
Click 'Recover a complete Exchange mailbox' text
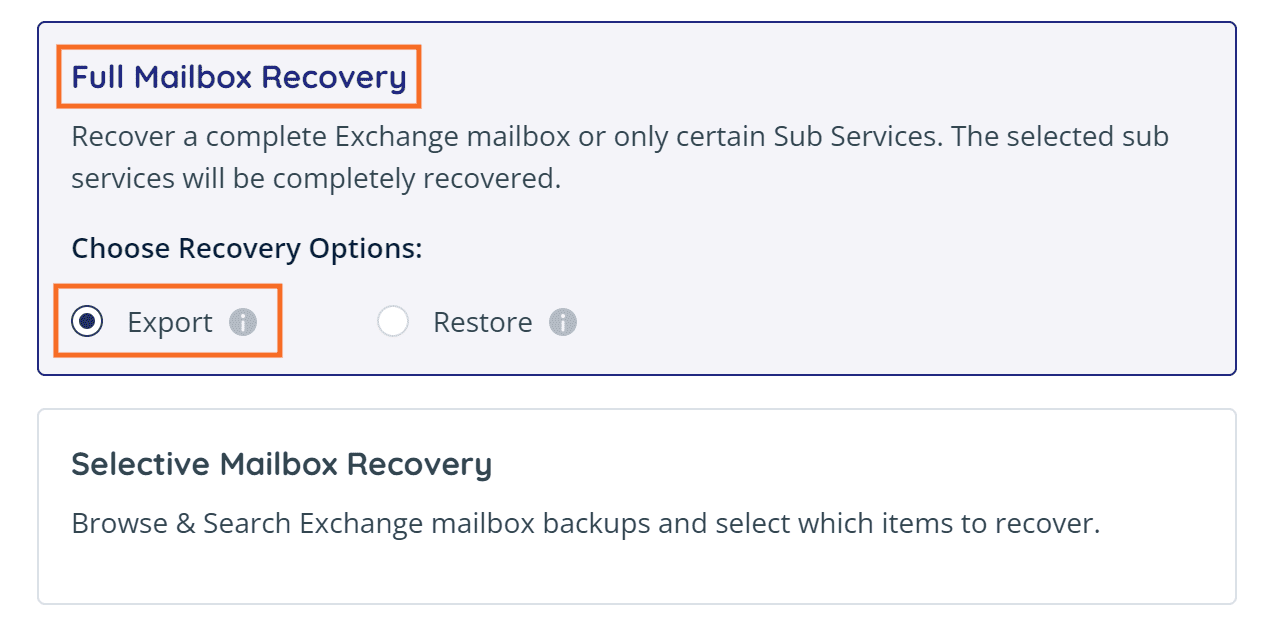pos(321,136)
